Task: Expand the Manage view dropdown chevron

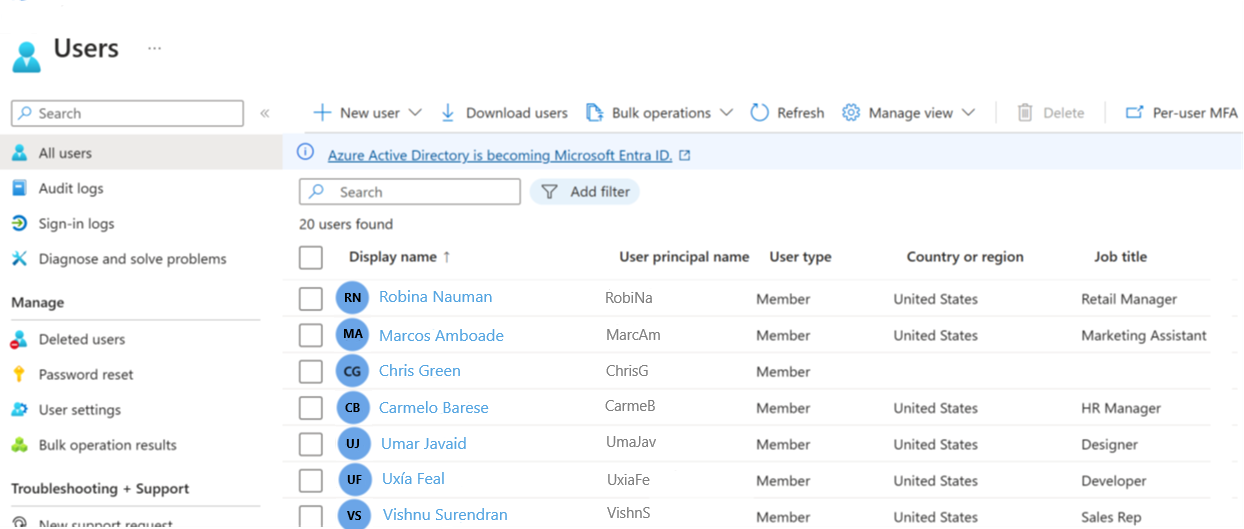Action: tap(968, 113)
